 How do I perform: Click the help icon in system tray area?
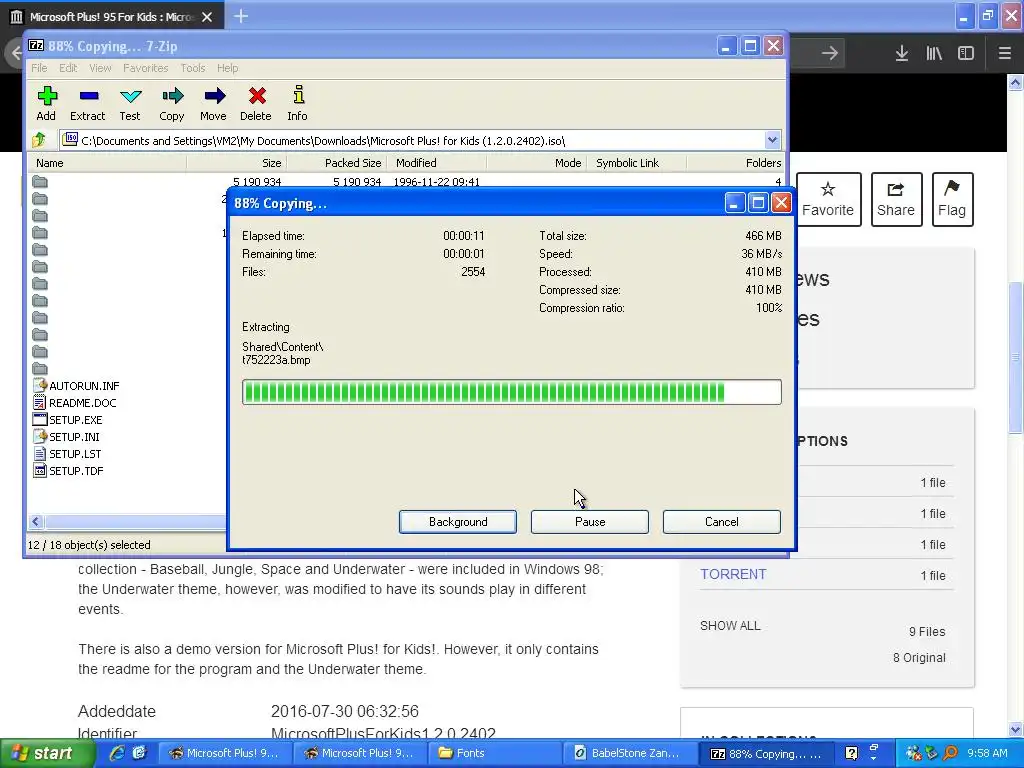[851, 753]
